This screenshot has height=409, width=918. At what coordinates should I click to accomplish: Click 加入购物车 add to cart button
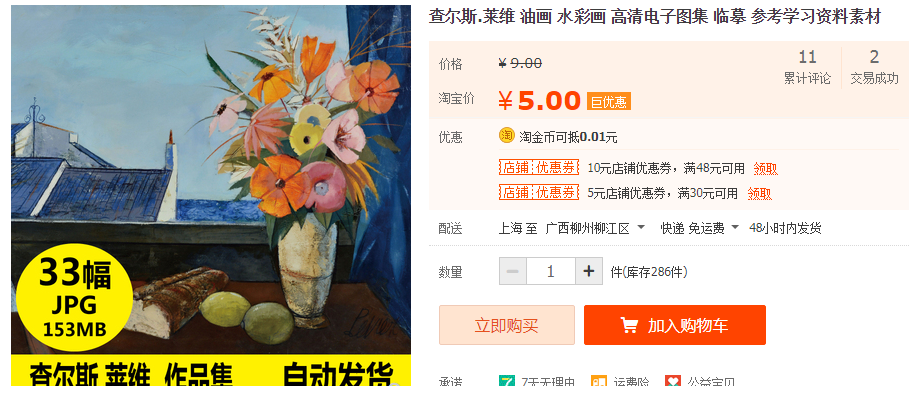point(675,325)
